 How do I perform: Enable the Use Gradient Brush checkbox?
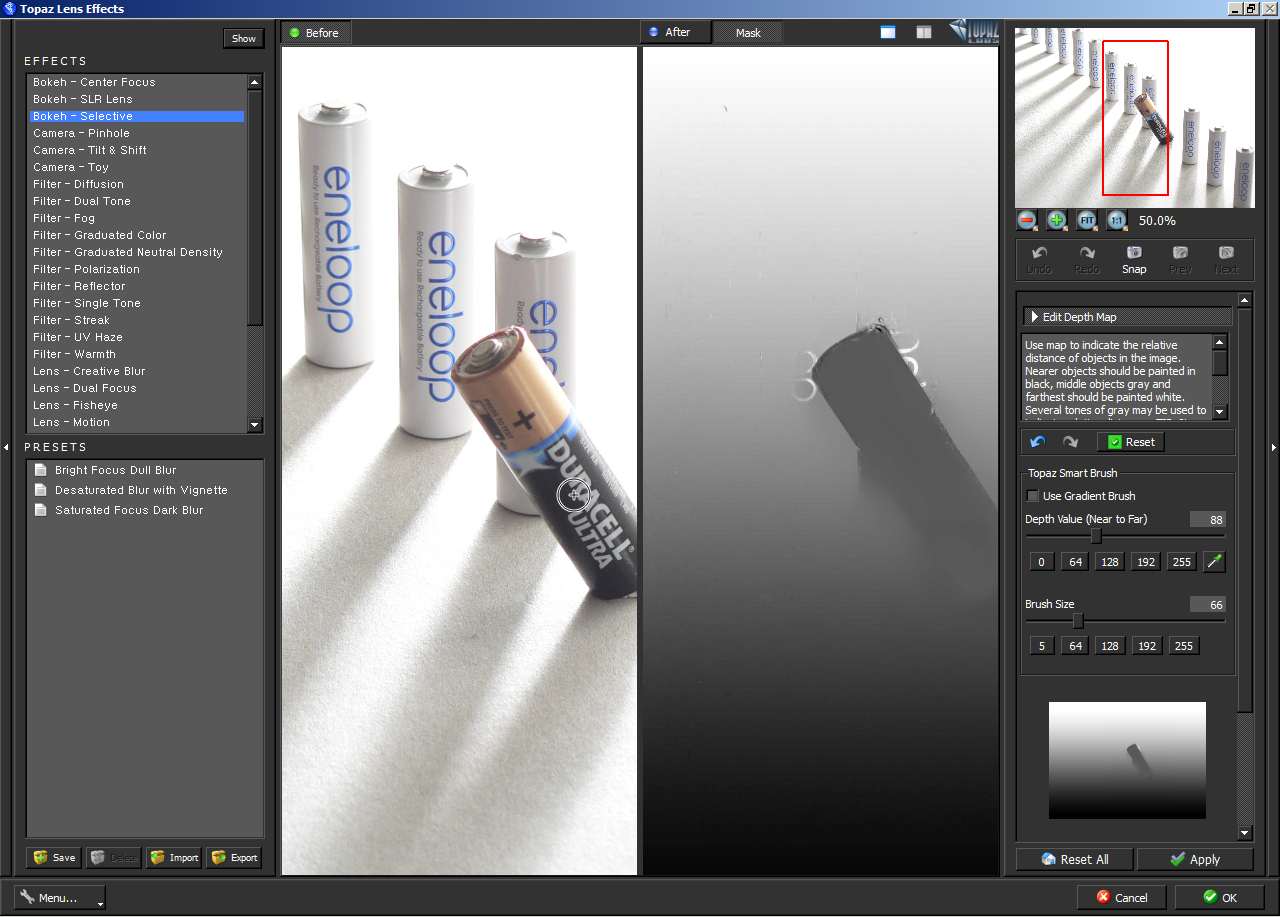(1033, 496)
